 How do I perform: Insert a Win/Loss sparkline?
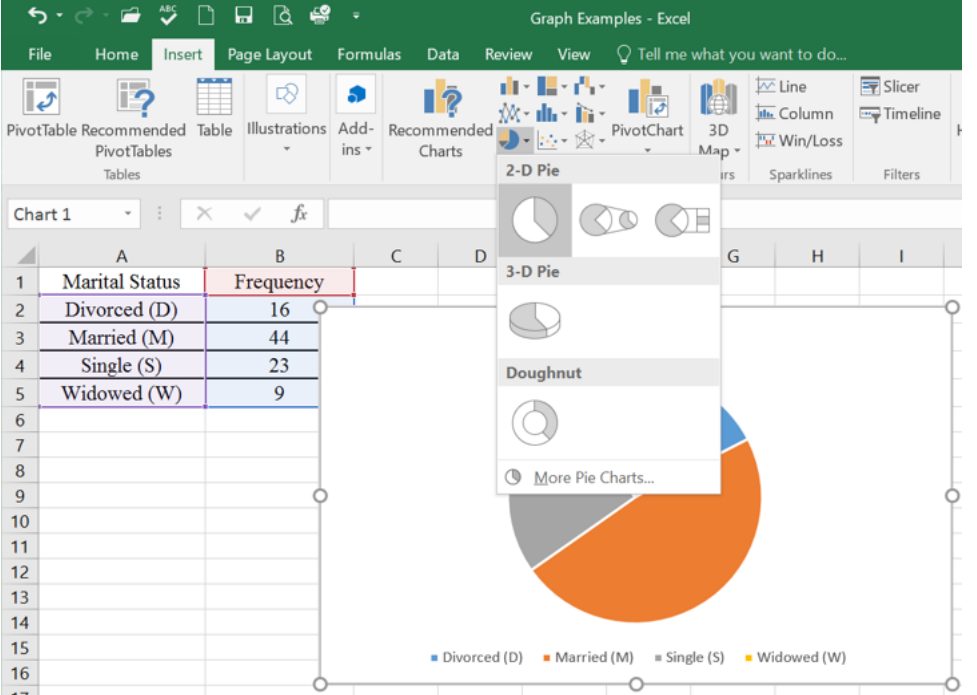[799, 140]
